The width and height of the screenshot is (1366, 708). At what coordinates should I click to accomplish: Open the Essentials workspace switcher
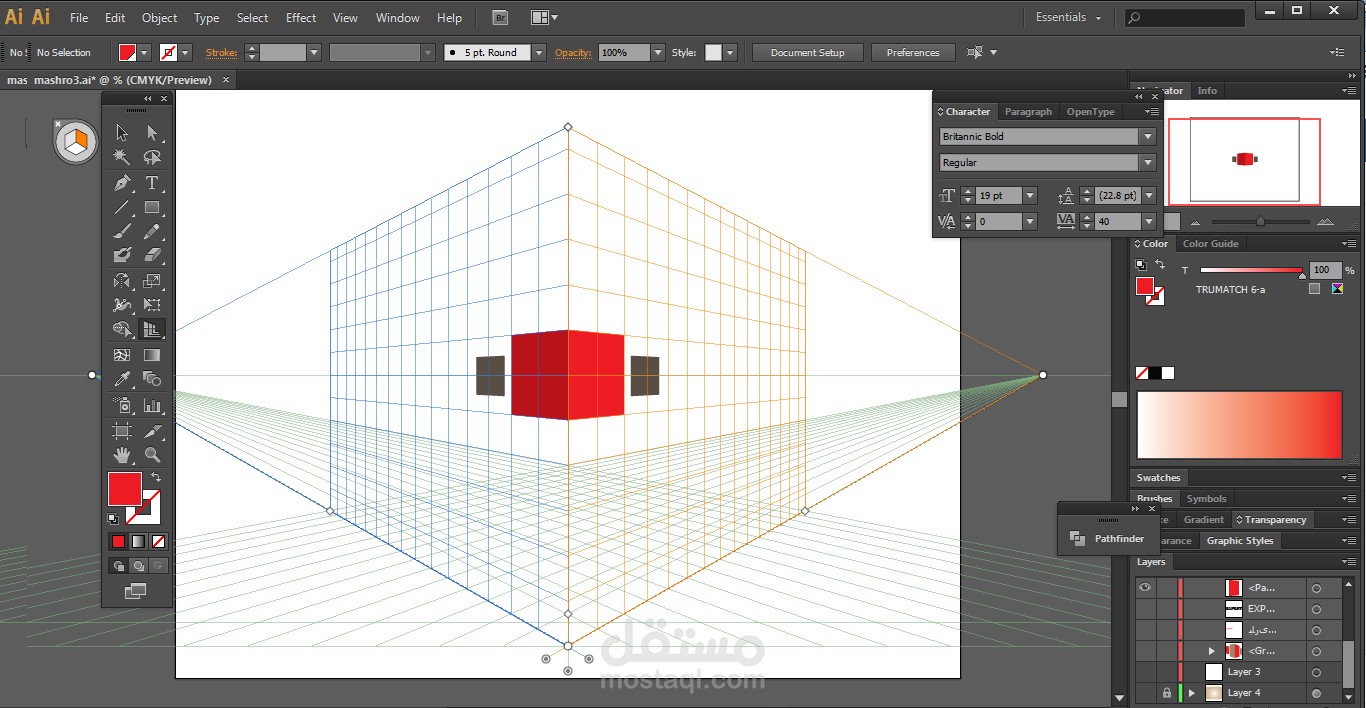pyautogui.click(x=1068, y=17)
